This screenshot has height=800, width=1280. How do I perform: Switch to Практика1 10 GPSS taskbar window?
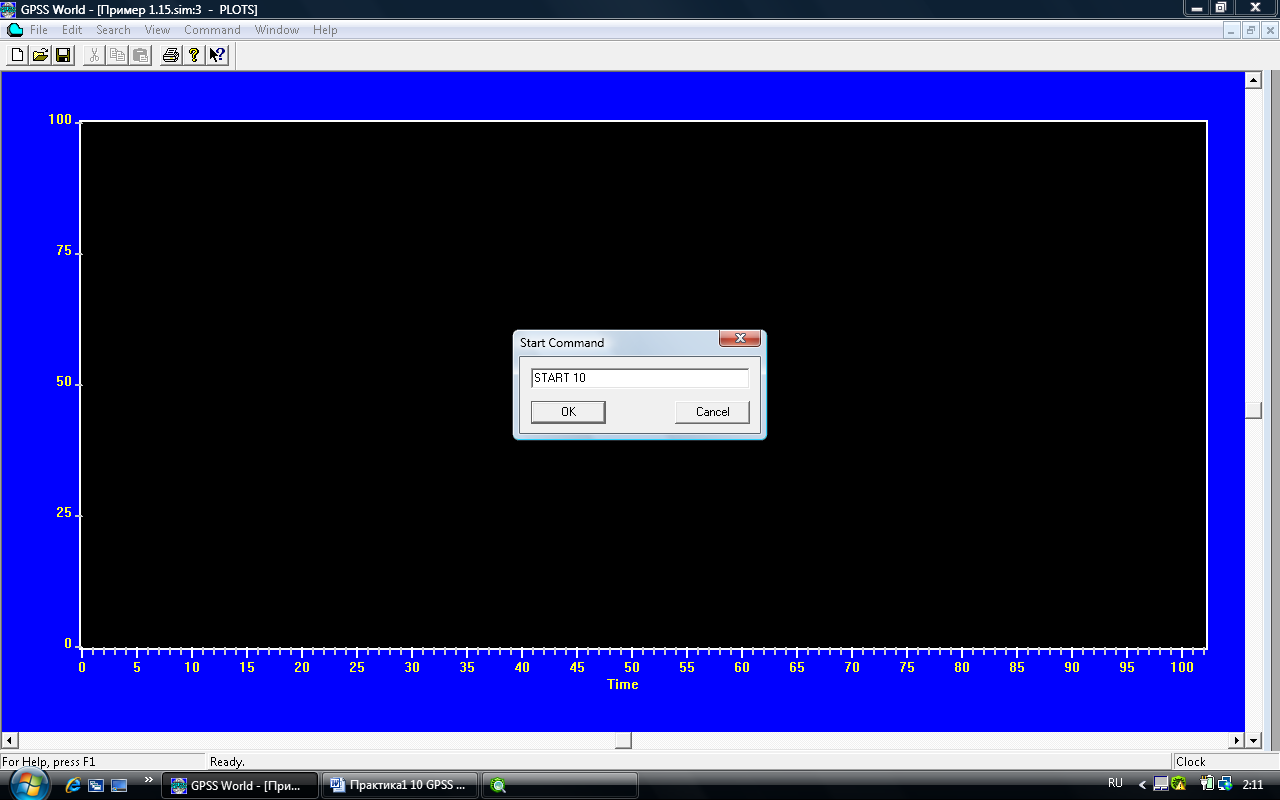(x=400, y=785)
